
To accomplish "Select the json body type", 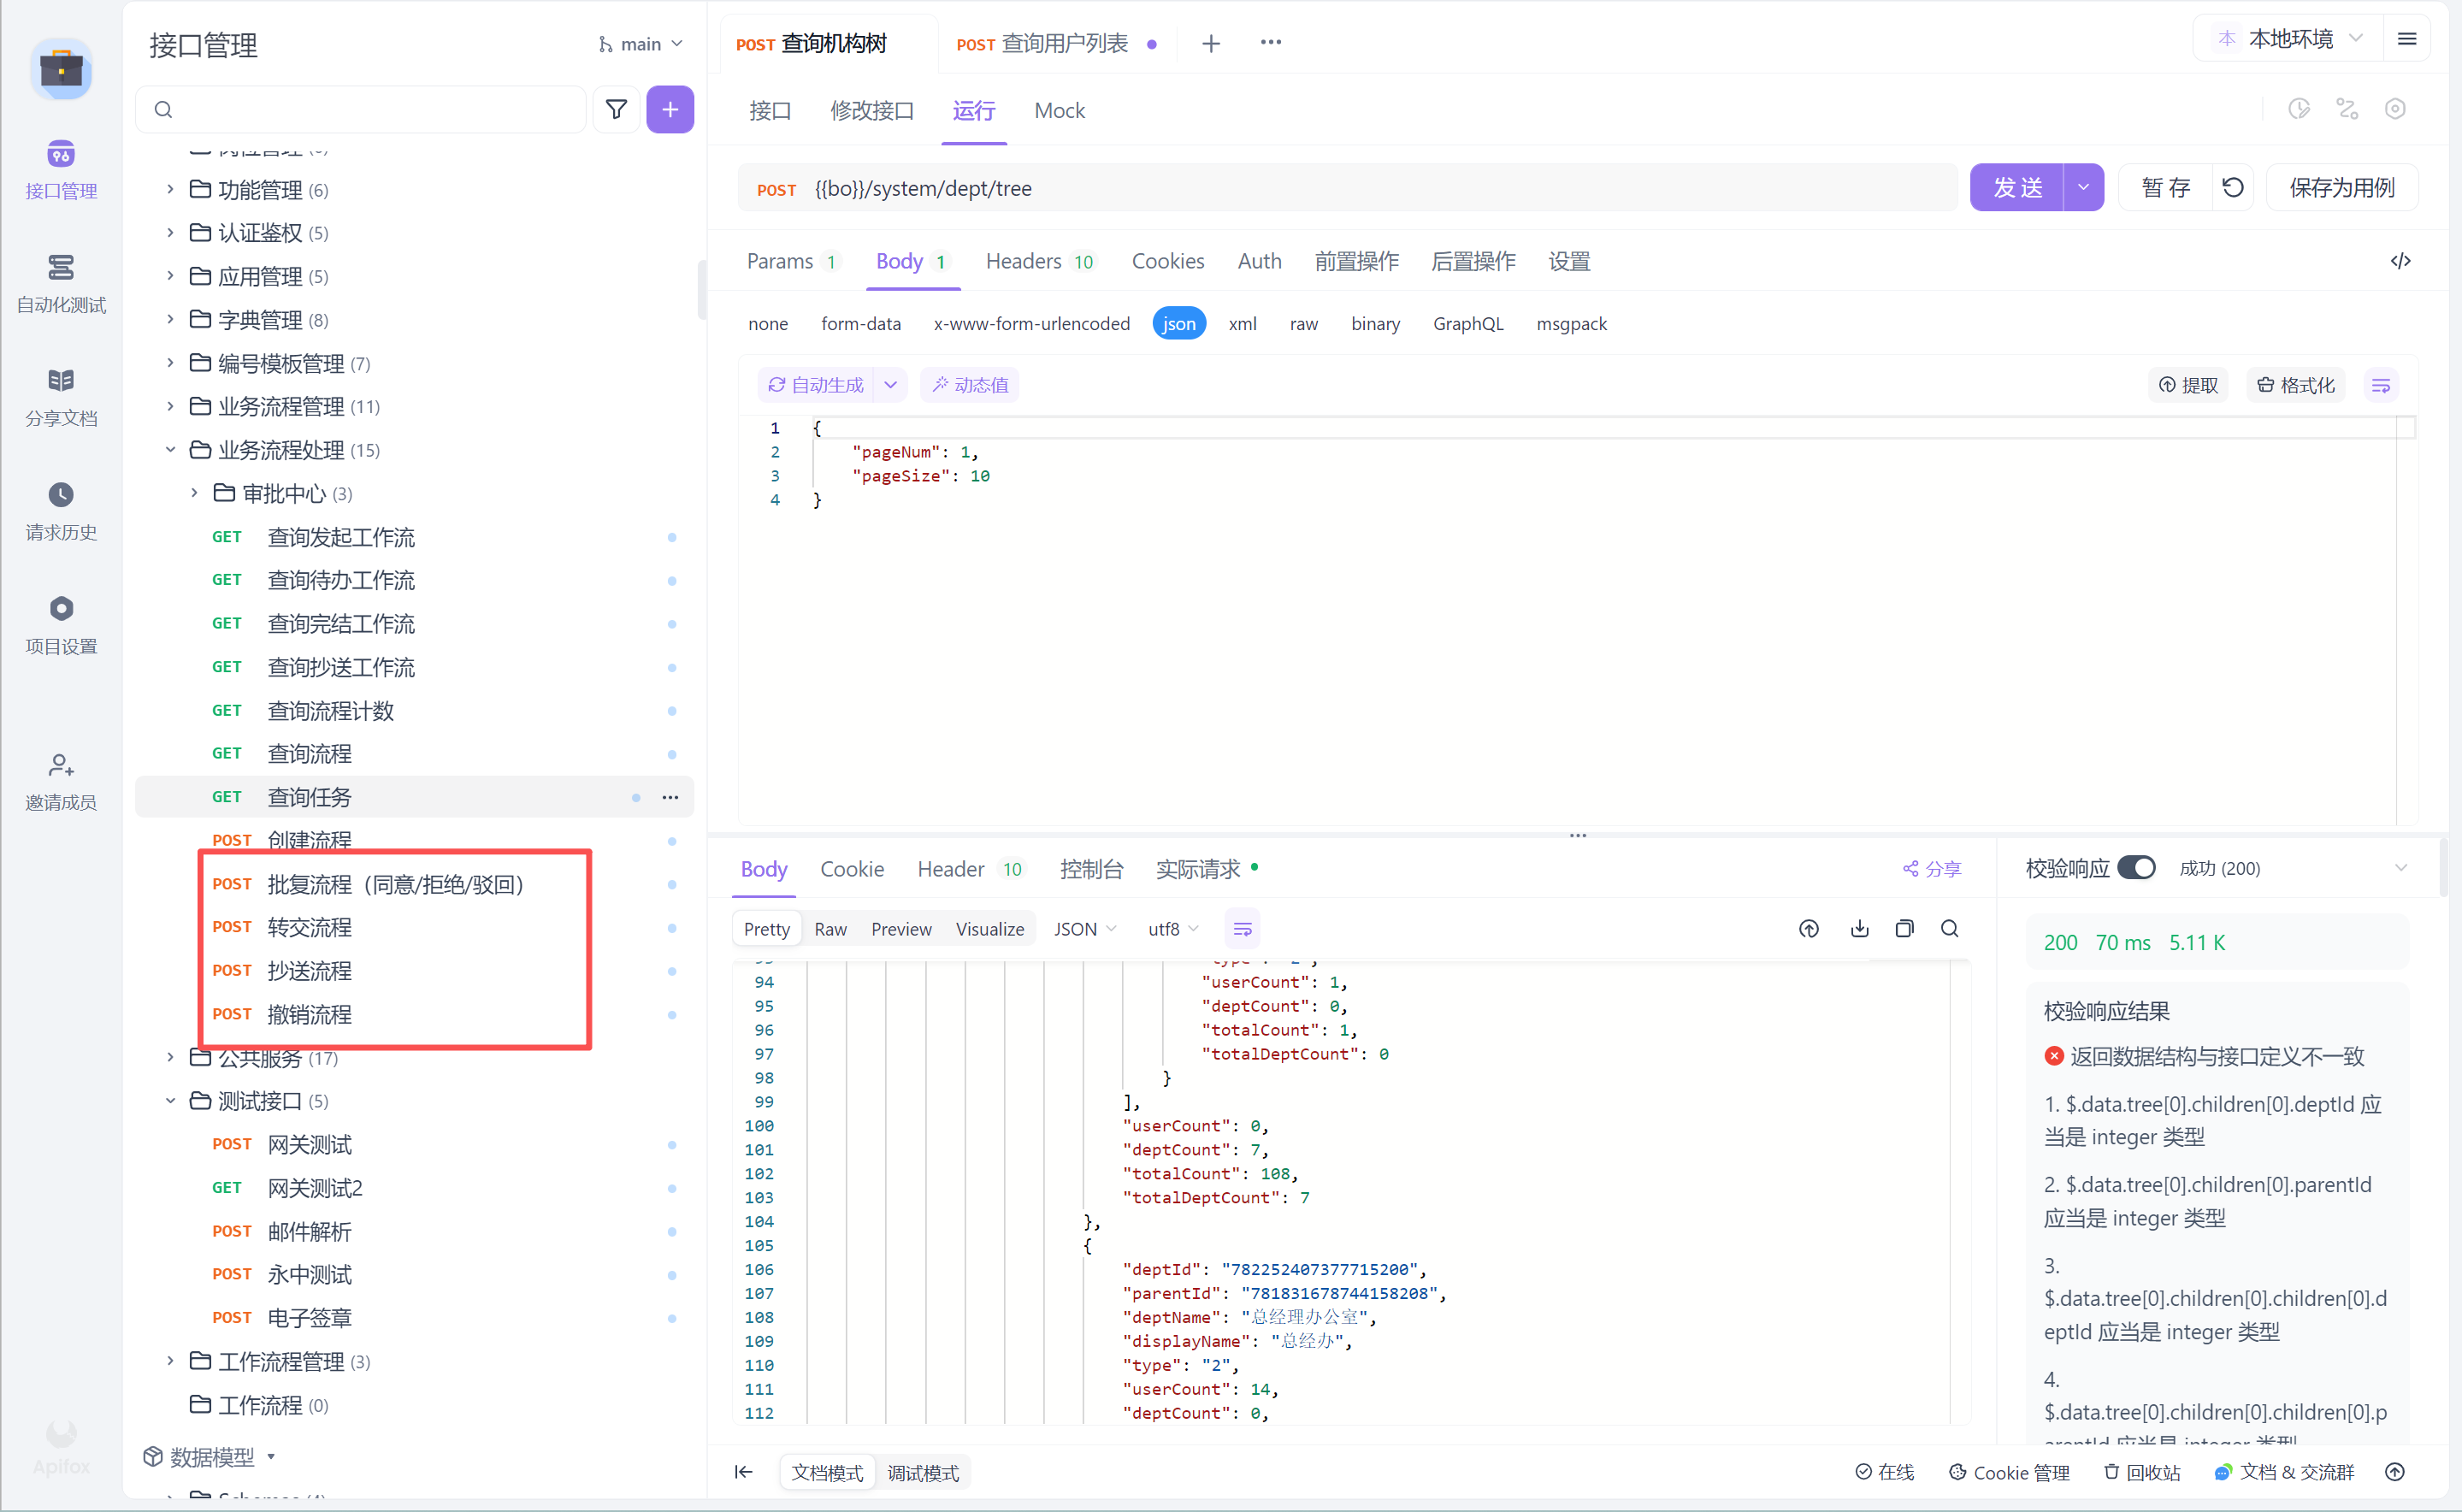I will (1178, 323).
